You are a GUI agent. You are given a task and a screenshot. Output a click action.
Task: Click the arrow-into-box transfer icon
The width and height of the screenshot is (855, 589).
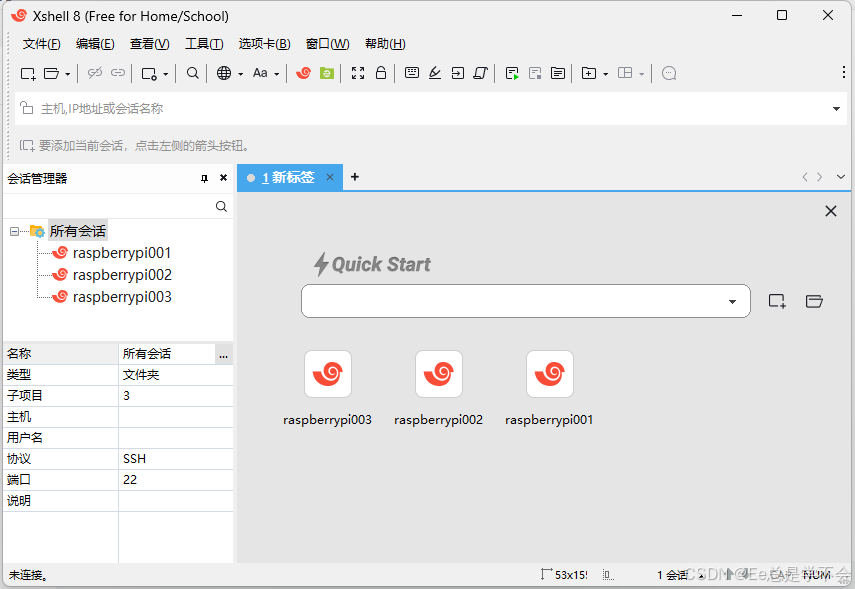pos(457,73)
